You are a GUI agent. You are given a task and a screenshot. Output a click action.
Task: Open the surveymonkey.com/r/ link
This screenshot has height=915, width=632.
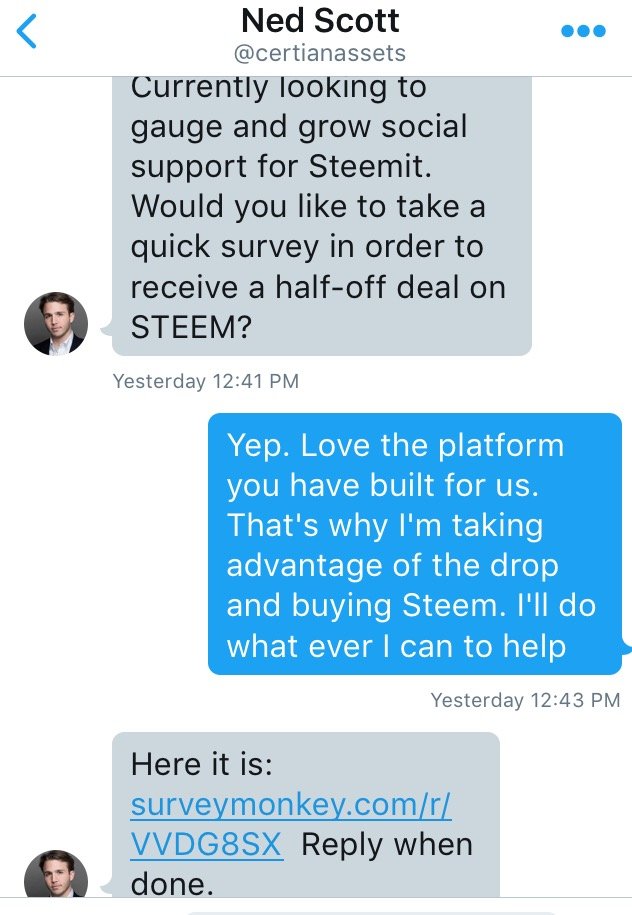(x=291, y=805)
